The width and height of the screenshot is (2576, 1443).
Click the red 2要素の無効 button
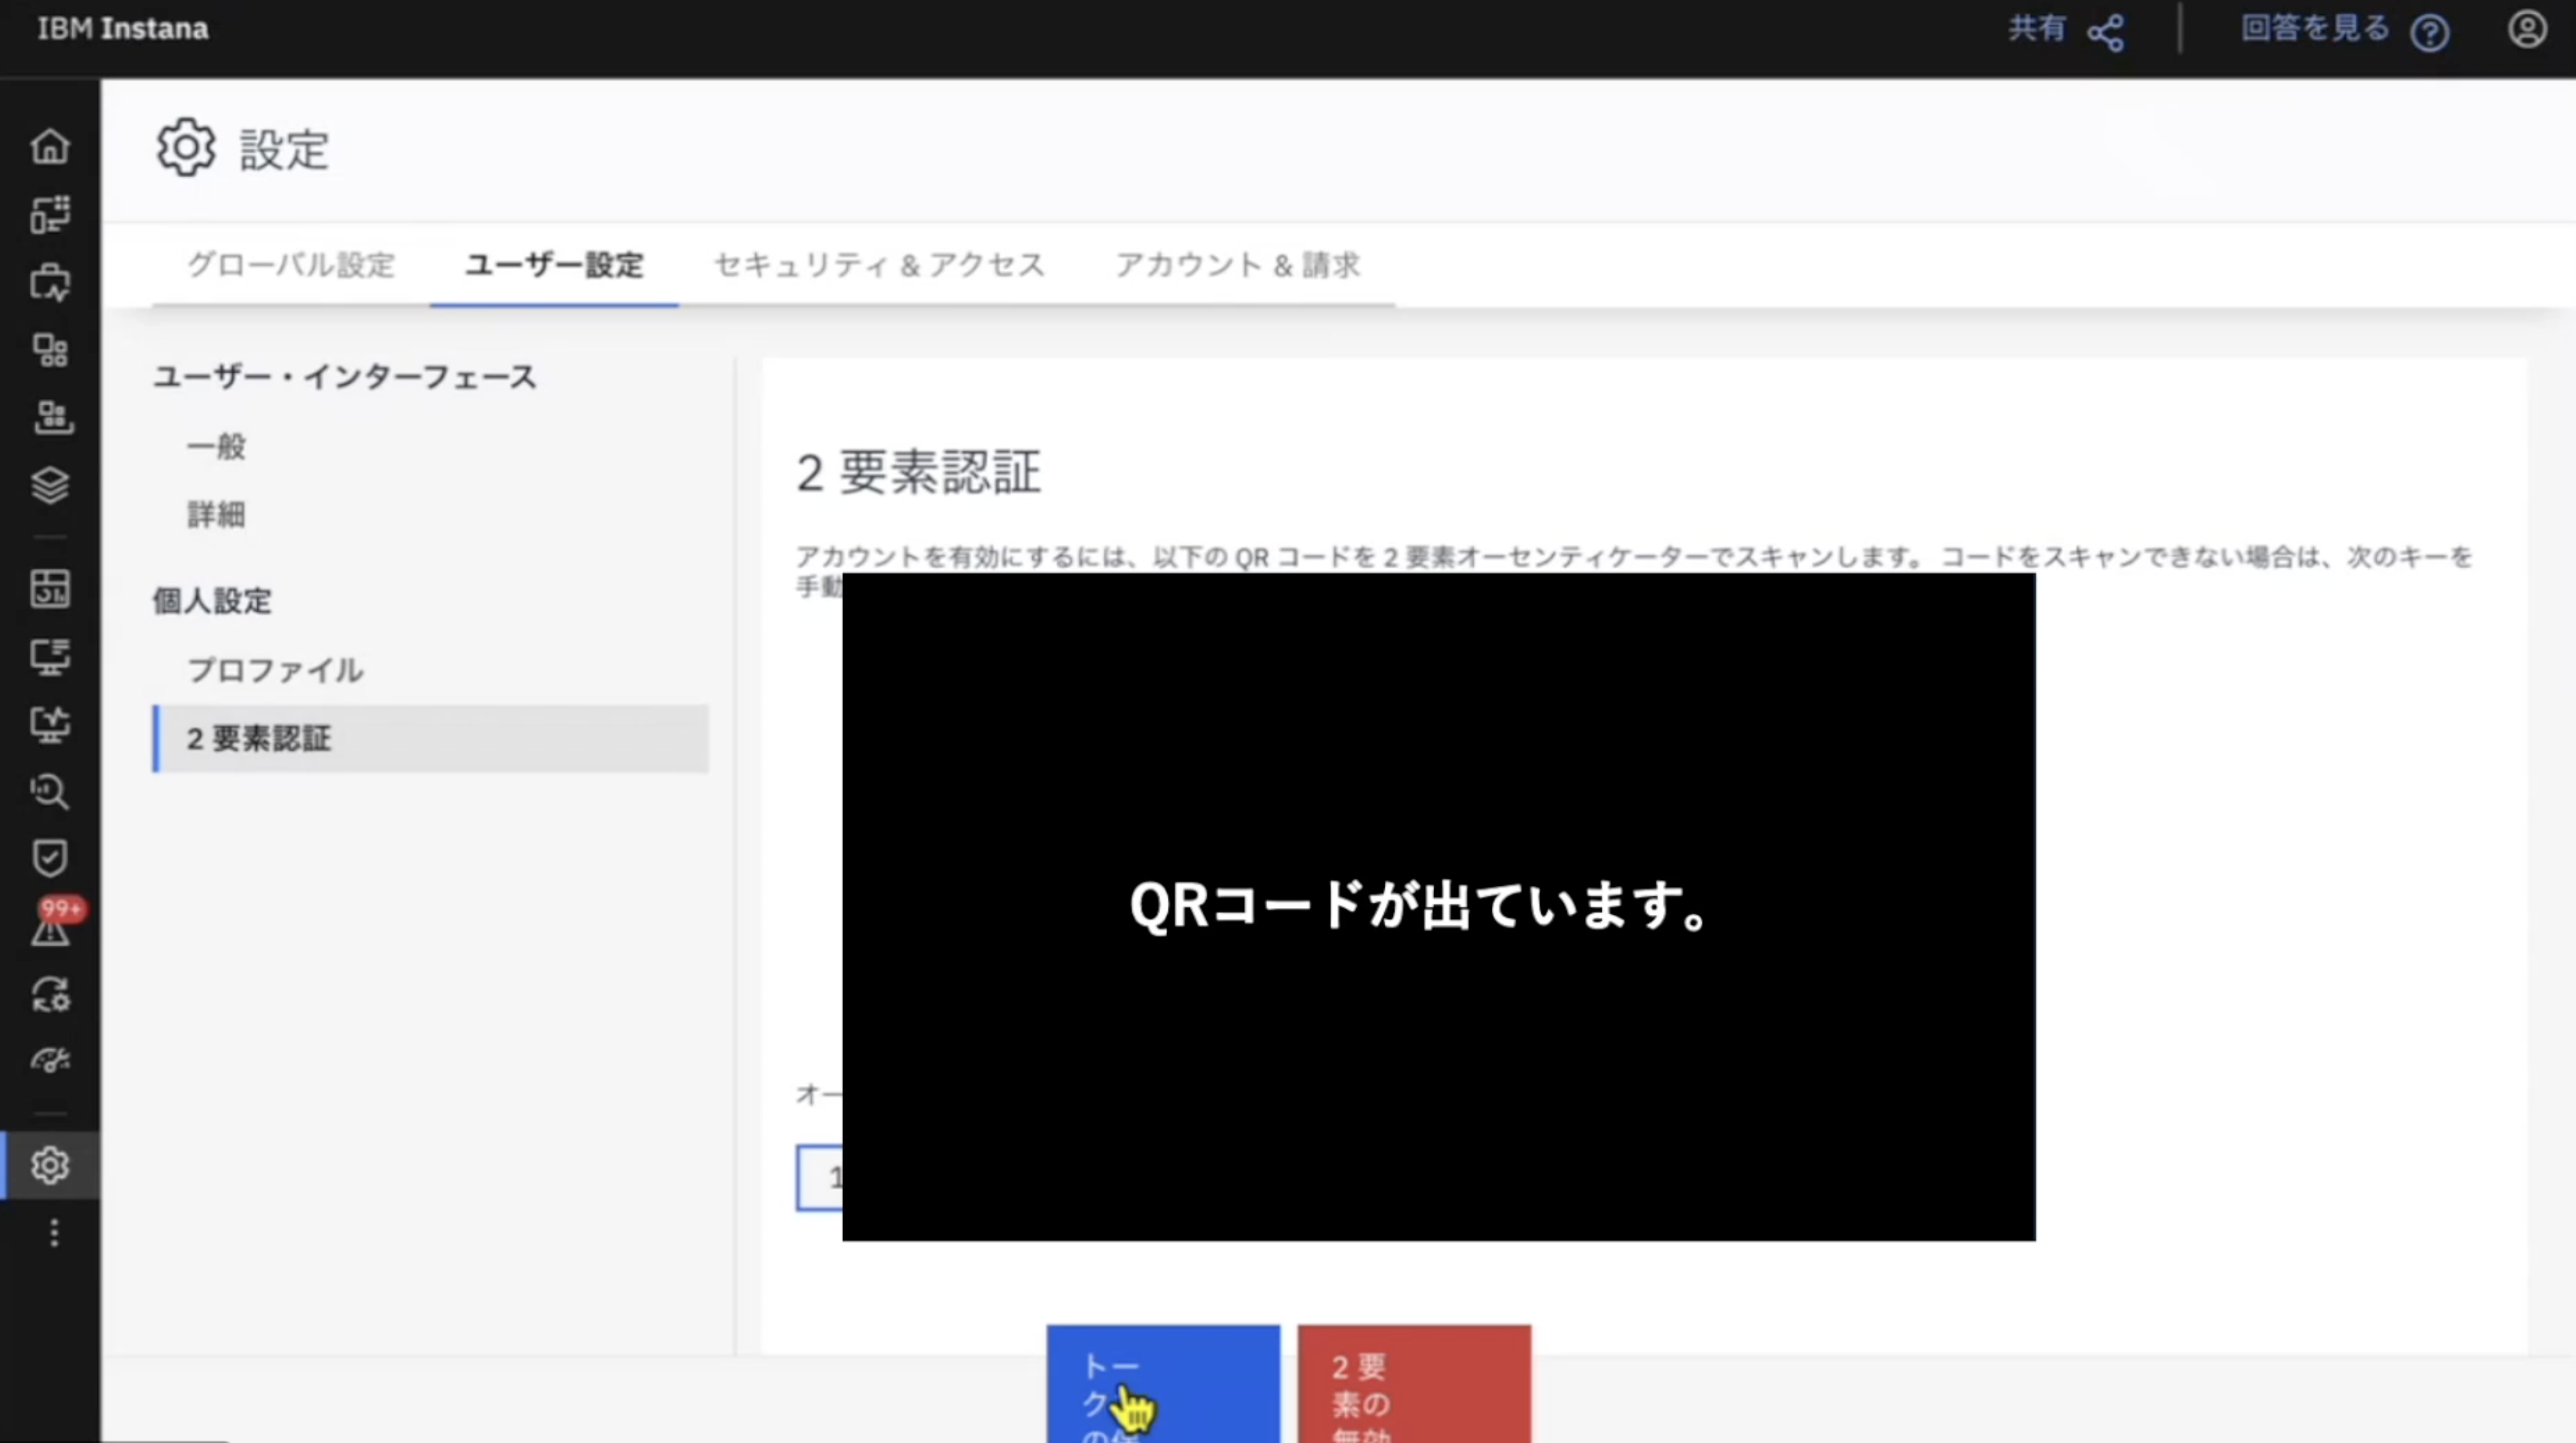click(1413, 1385)
